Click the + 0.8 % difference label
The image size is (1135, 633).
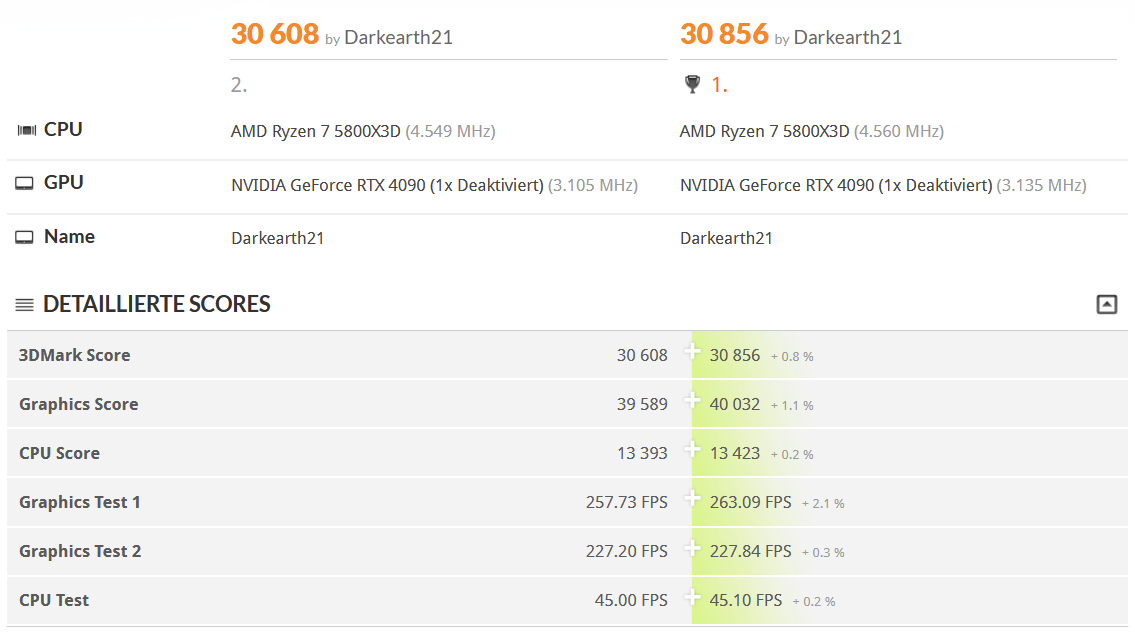click(x=792, y=357)
